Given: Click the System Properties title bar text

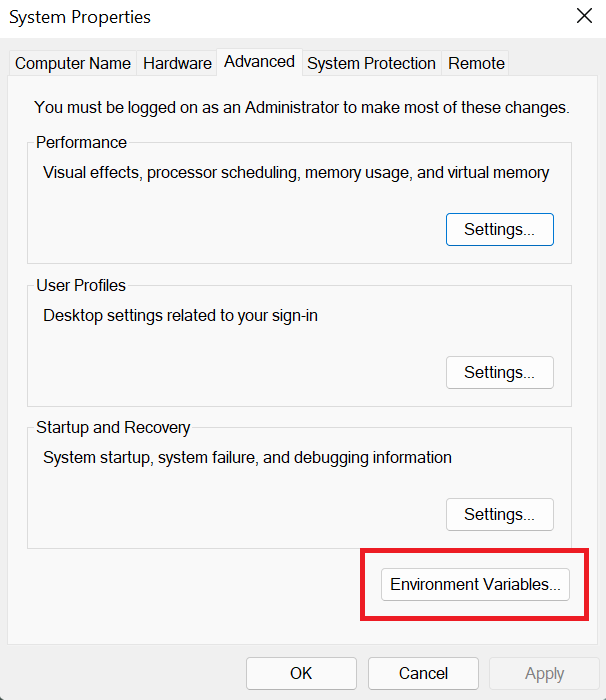Looking at the screenshot, I should [x=80, y=17].
